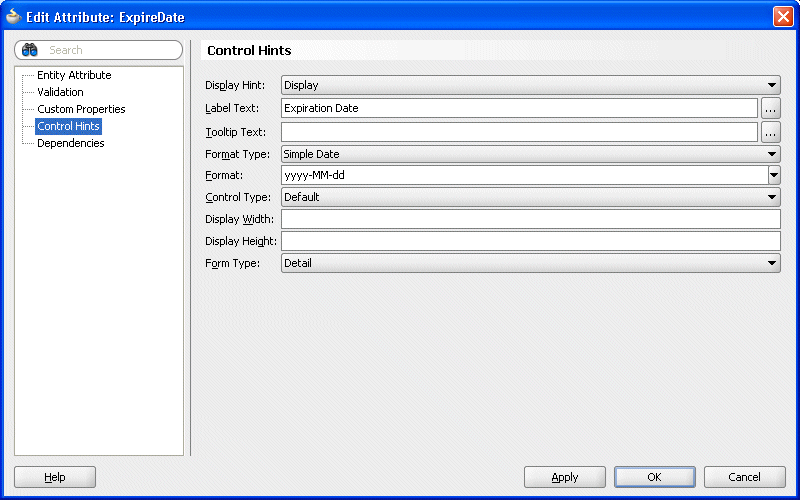800x500 pixels.
Task: Click into the Display Height field
Action: click(531, 241)
